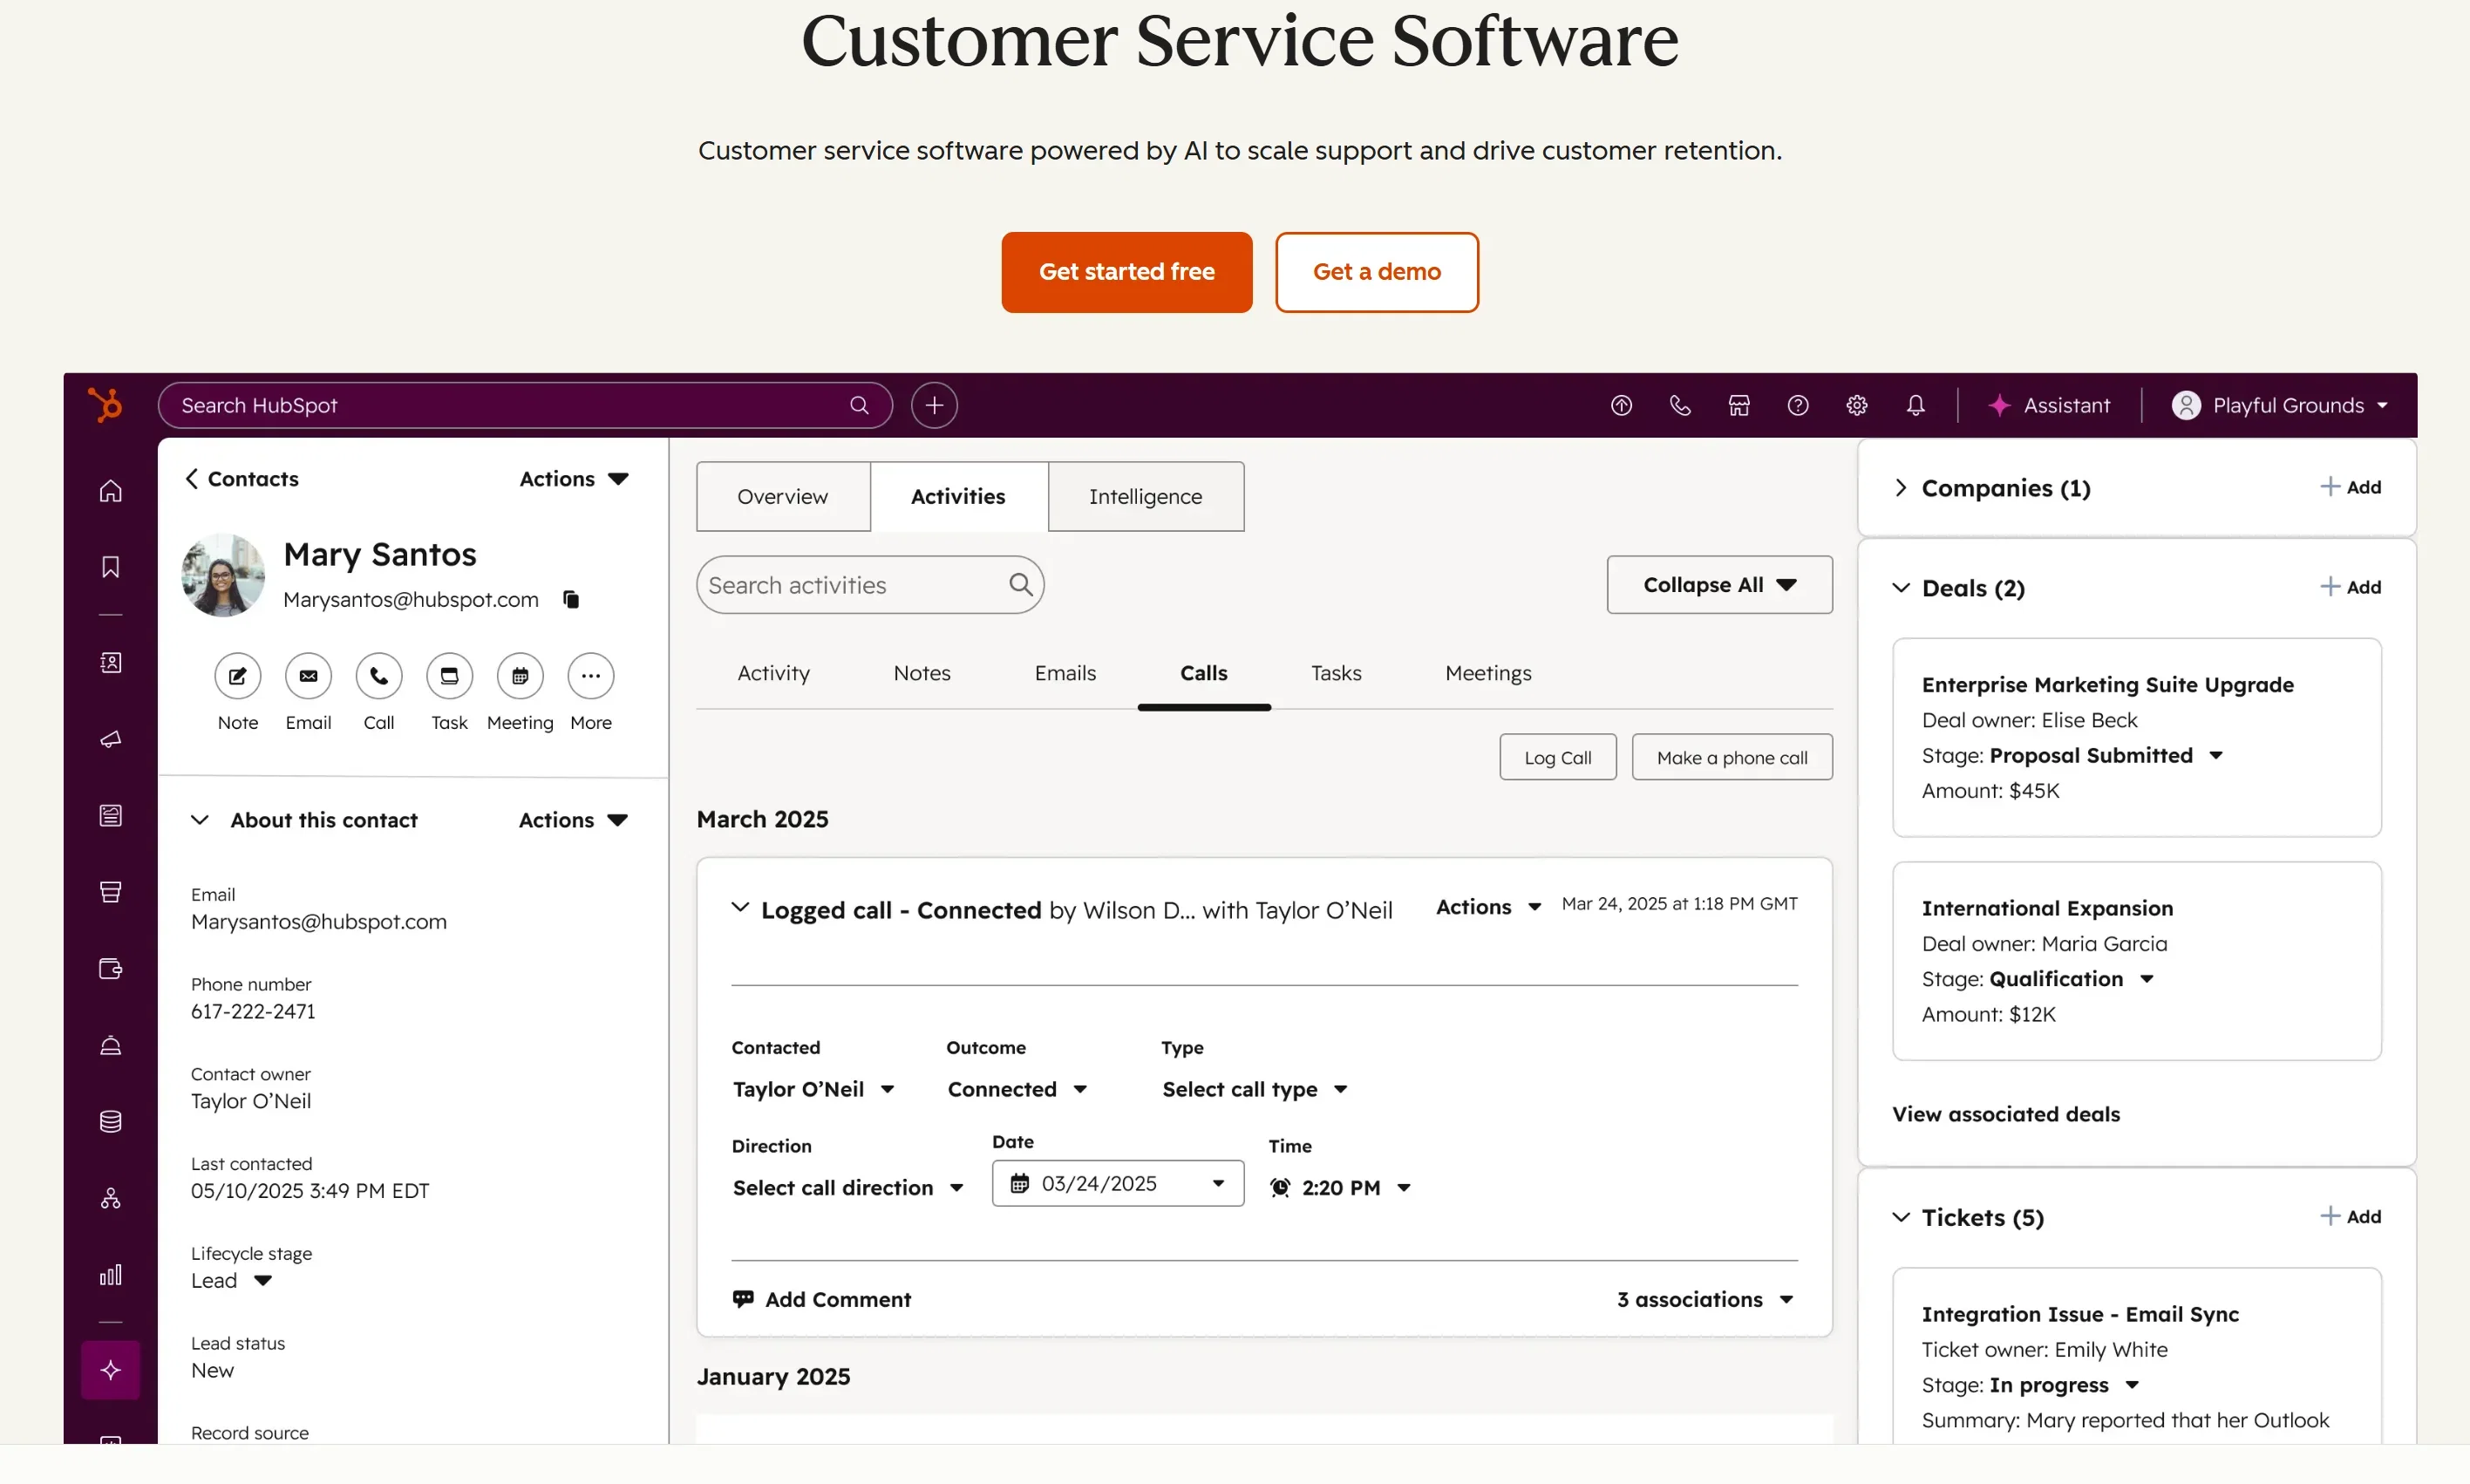This screenshot has height=1484, width=2470.
Task: Switch to the Overview tab
Action: (783, 496)
